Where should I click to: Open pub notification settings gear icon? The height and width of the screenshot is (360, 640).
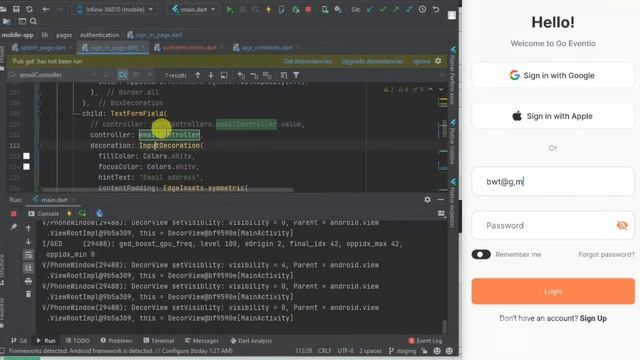point(438,61)
